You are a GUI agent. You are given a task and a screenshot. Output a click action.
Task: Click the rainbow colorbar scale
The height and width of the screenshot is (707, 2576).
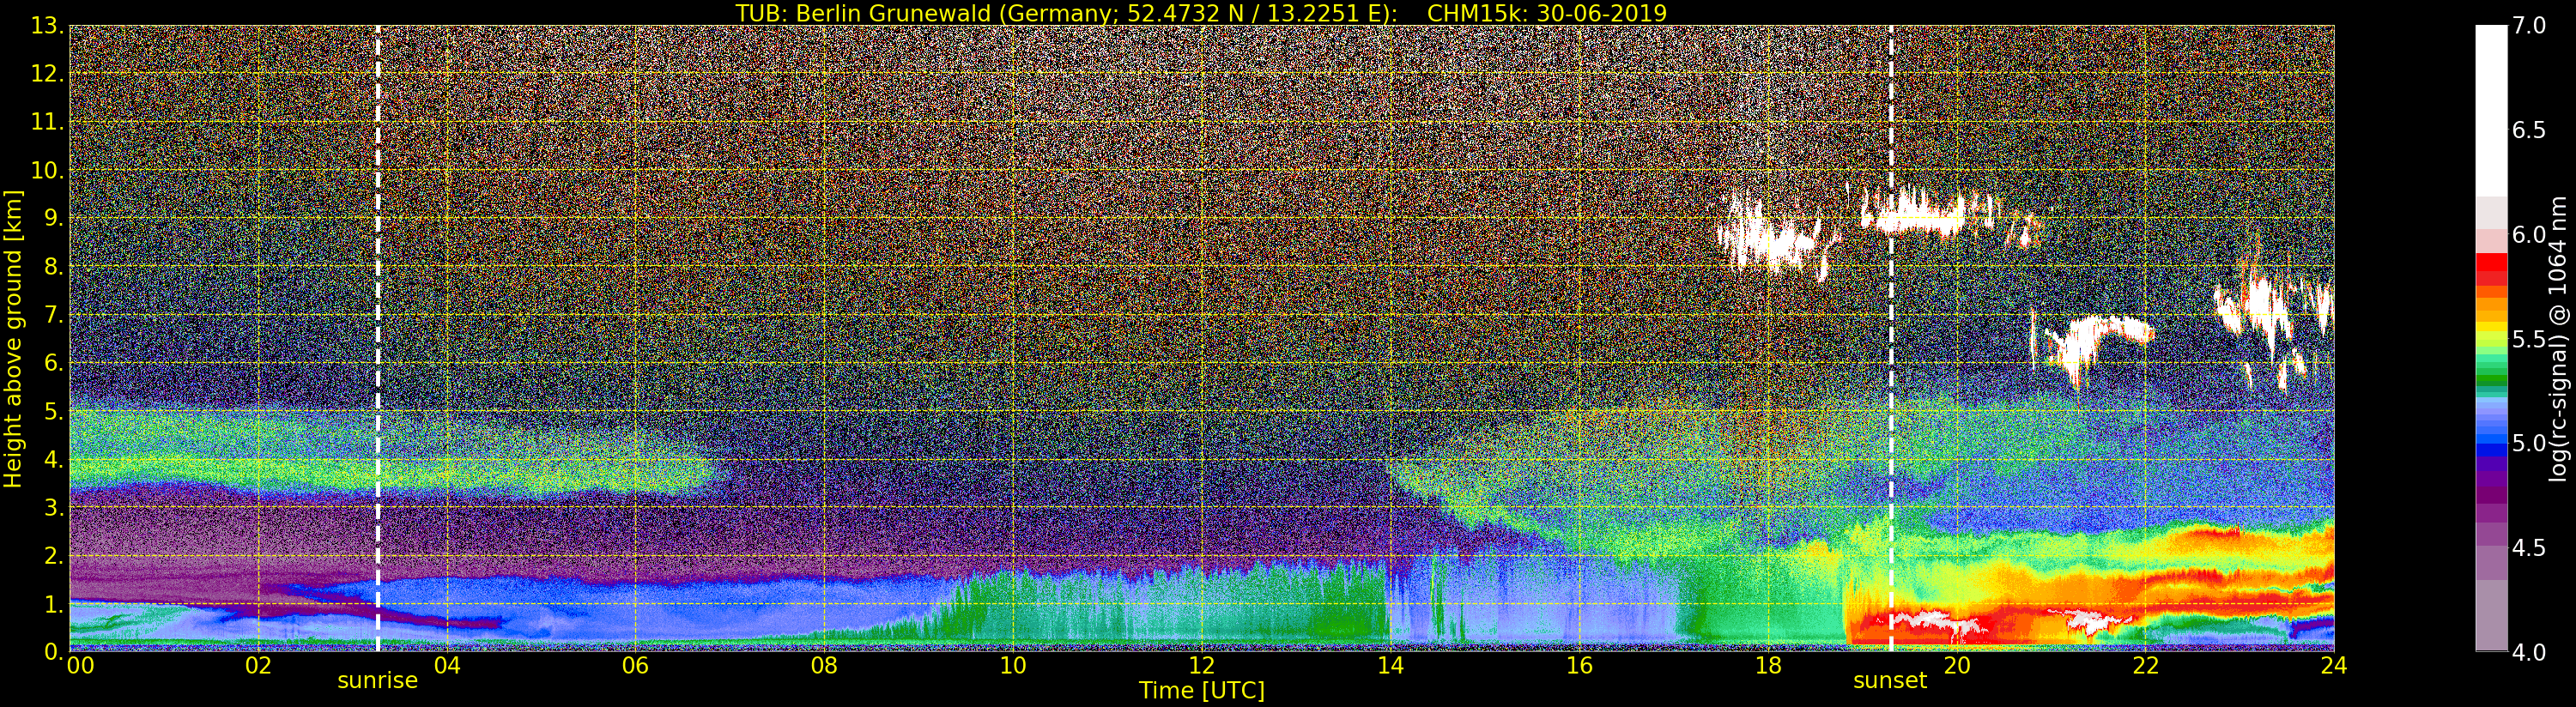[x=2491, y=338]
